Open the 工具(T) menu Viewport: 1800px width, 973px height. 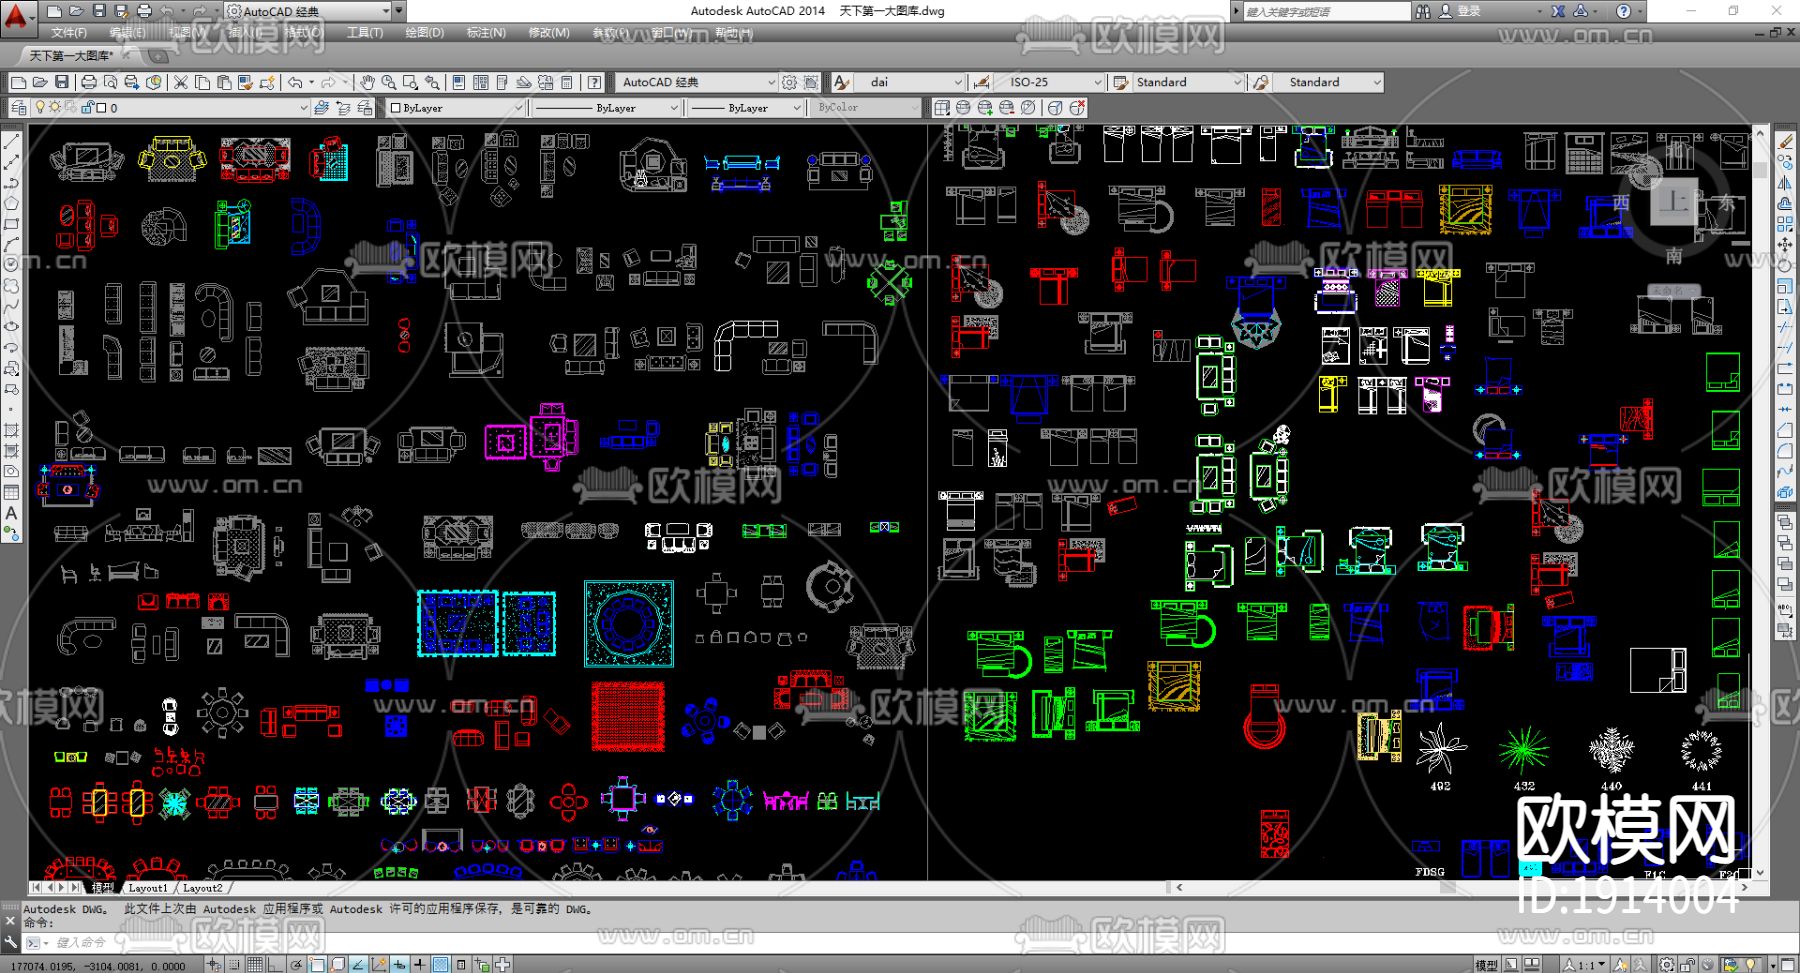click(x=365, y=33)
